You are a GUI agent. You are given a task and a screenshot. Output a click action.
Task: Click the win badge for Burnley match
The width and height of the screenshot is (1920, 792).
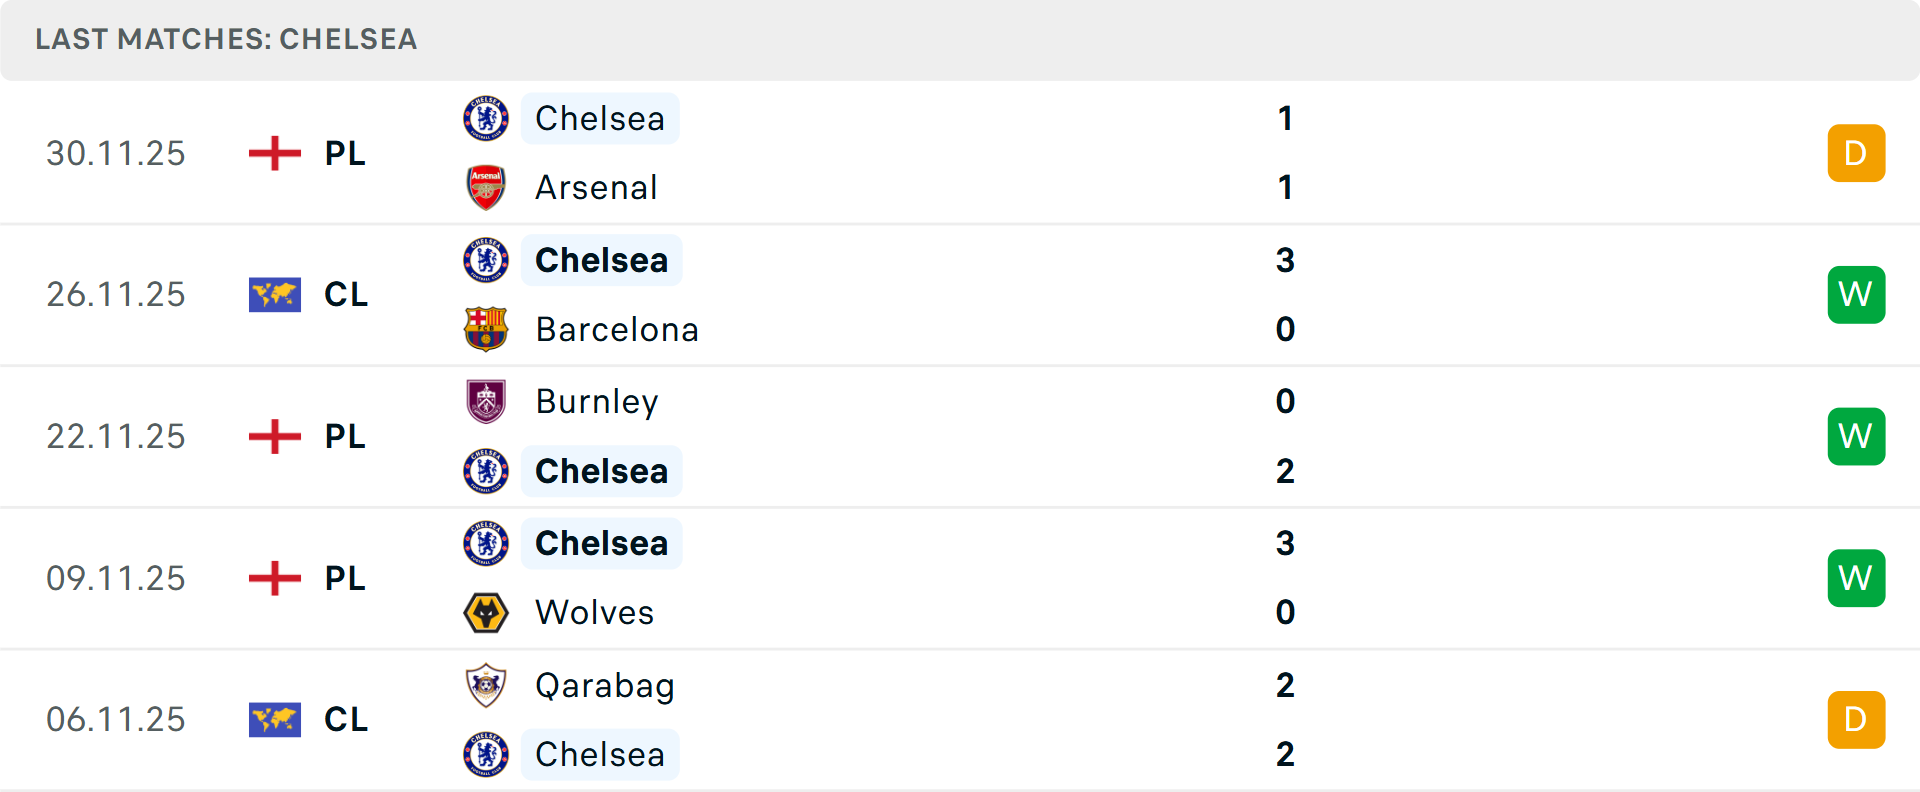coord(1856,436)
